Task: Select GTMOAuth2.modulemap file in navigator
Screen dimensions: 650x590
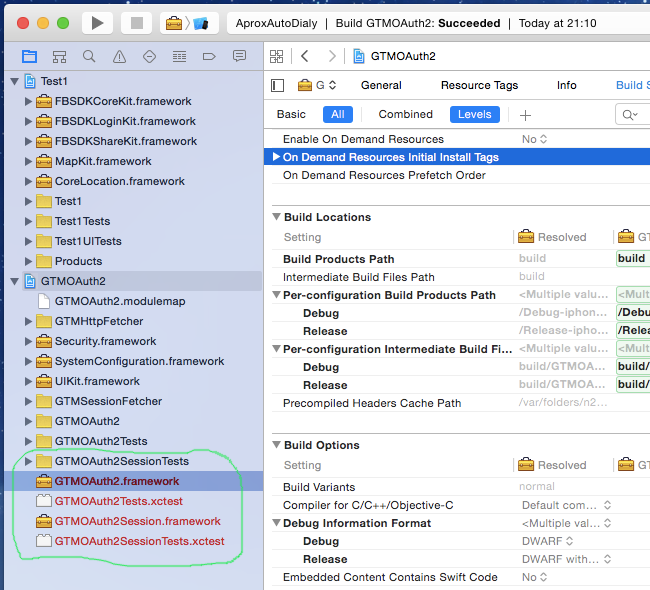Action: pyautogui.click(x=119, y=301)
